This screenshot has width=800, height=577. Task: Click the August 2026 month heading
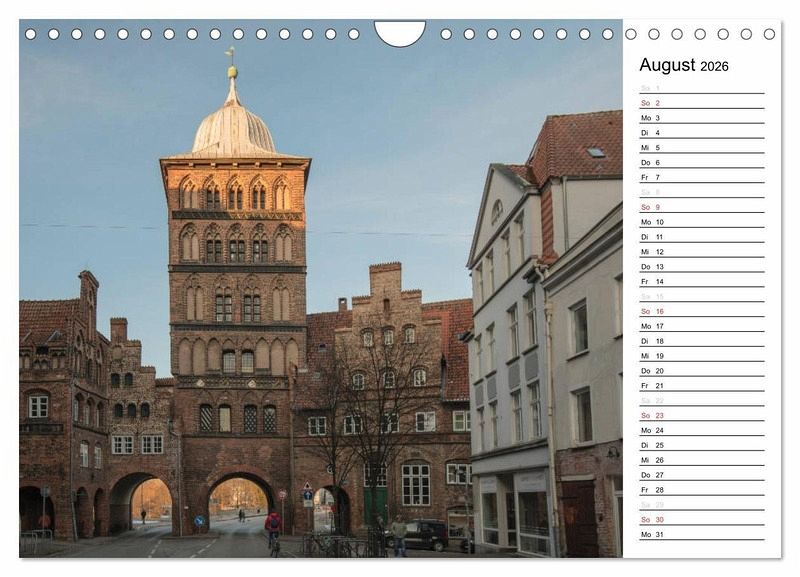(x=684, y=66)
